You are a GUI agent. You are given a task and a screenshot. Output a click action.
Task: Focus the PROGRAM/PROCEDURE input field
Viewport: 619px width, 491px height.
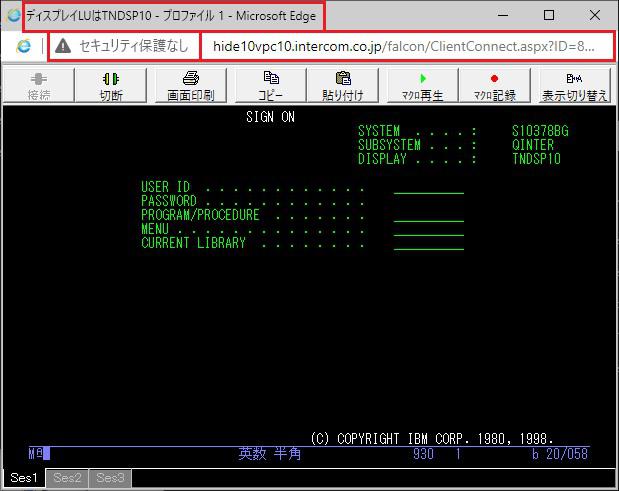point(429,216)
